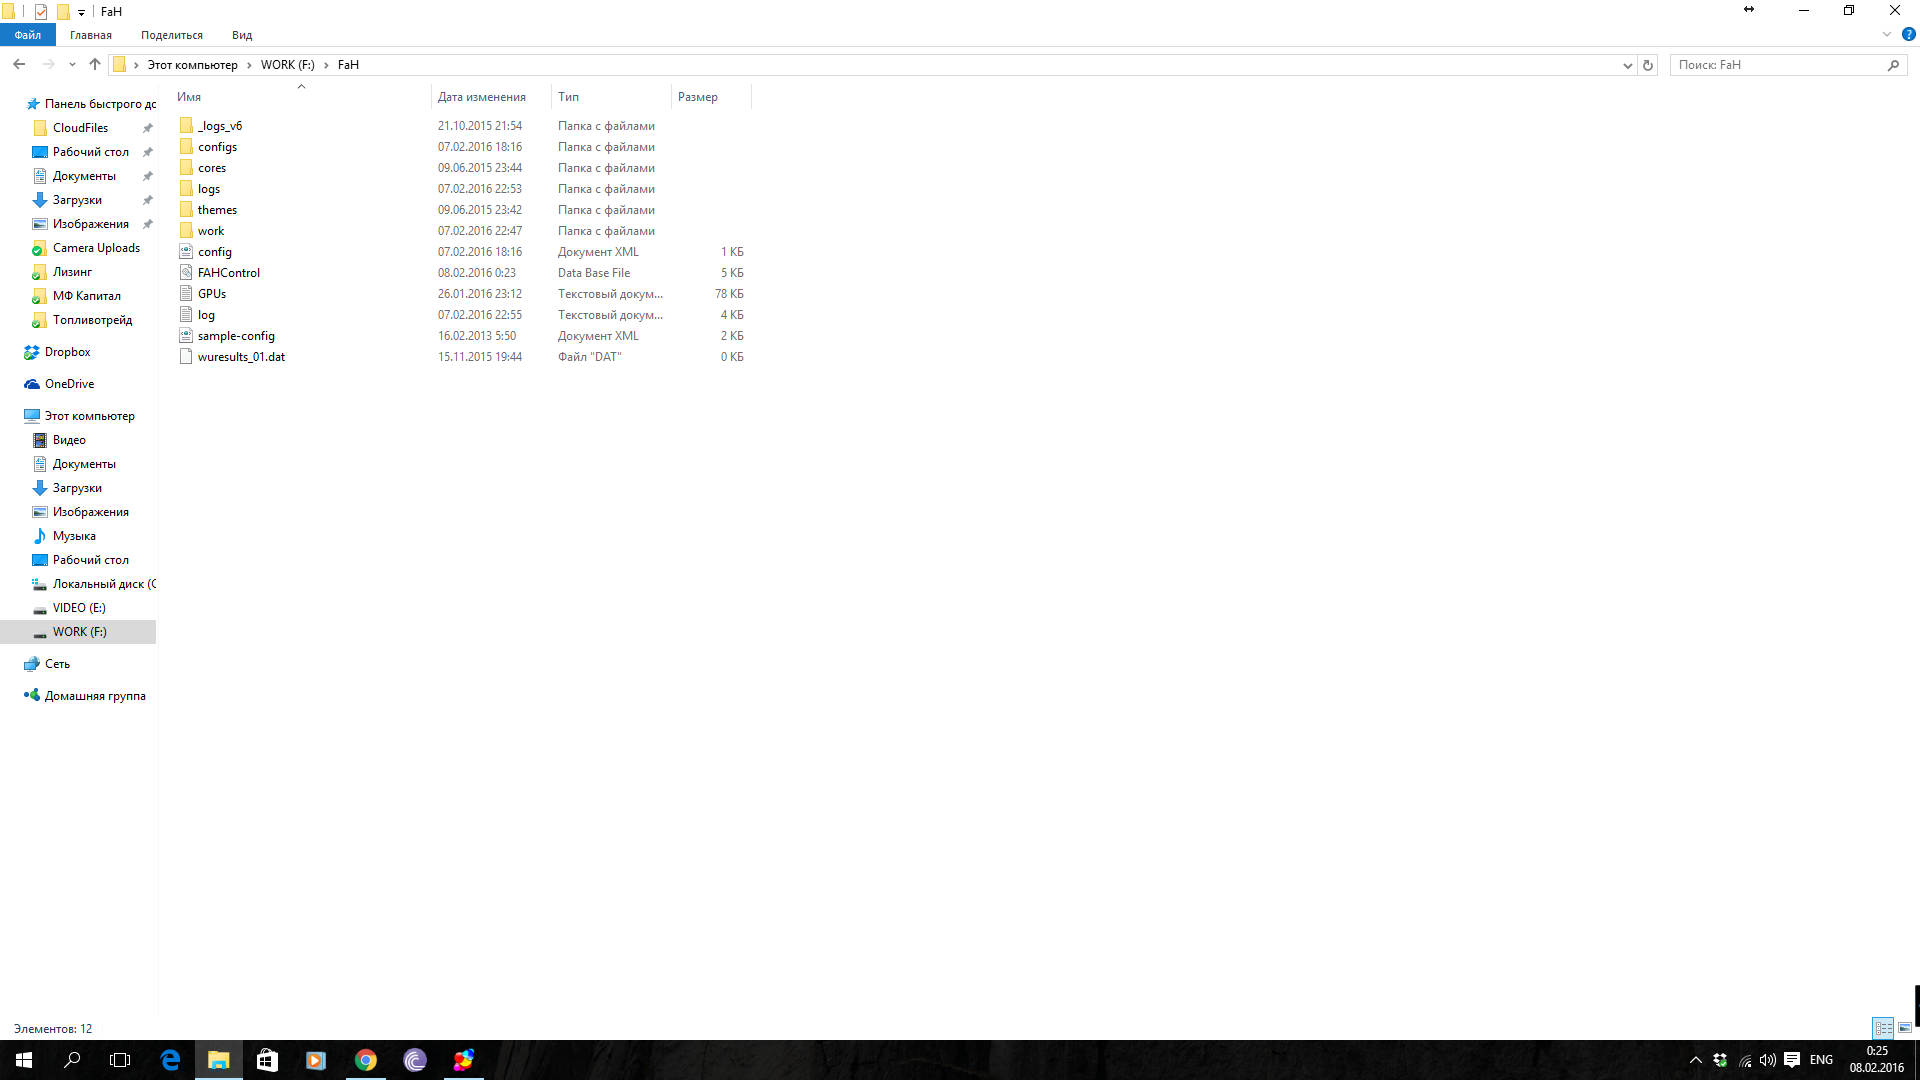Open recent locations dropdown arrow

click(72, 65)
